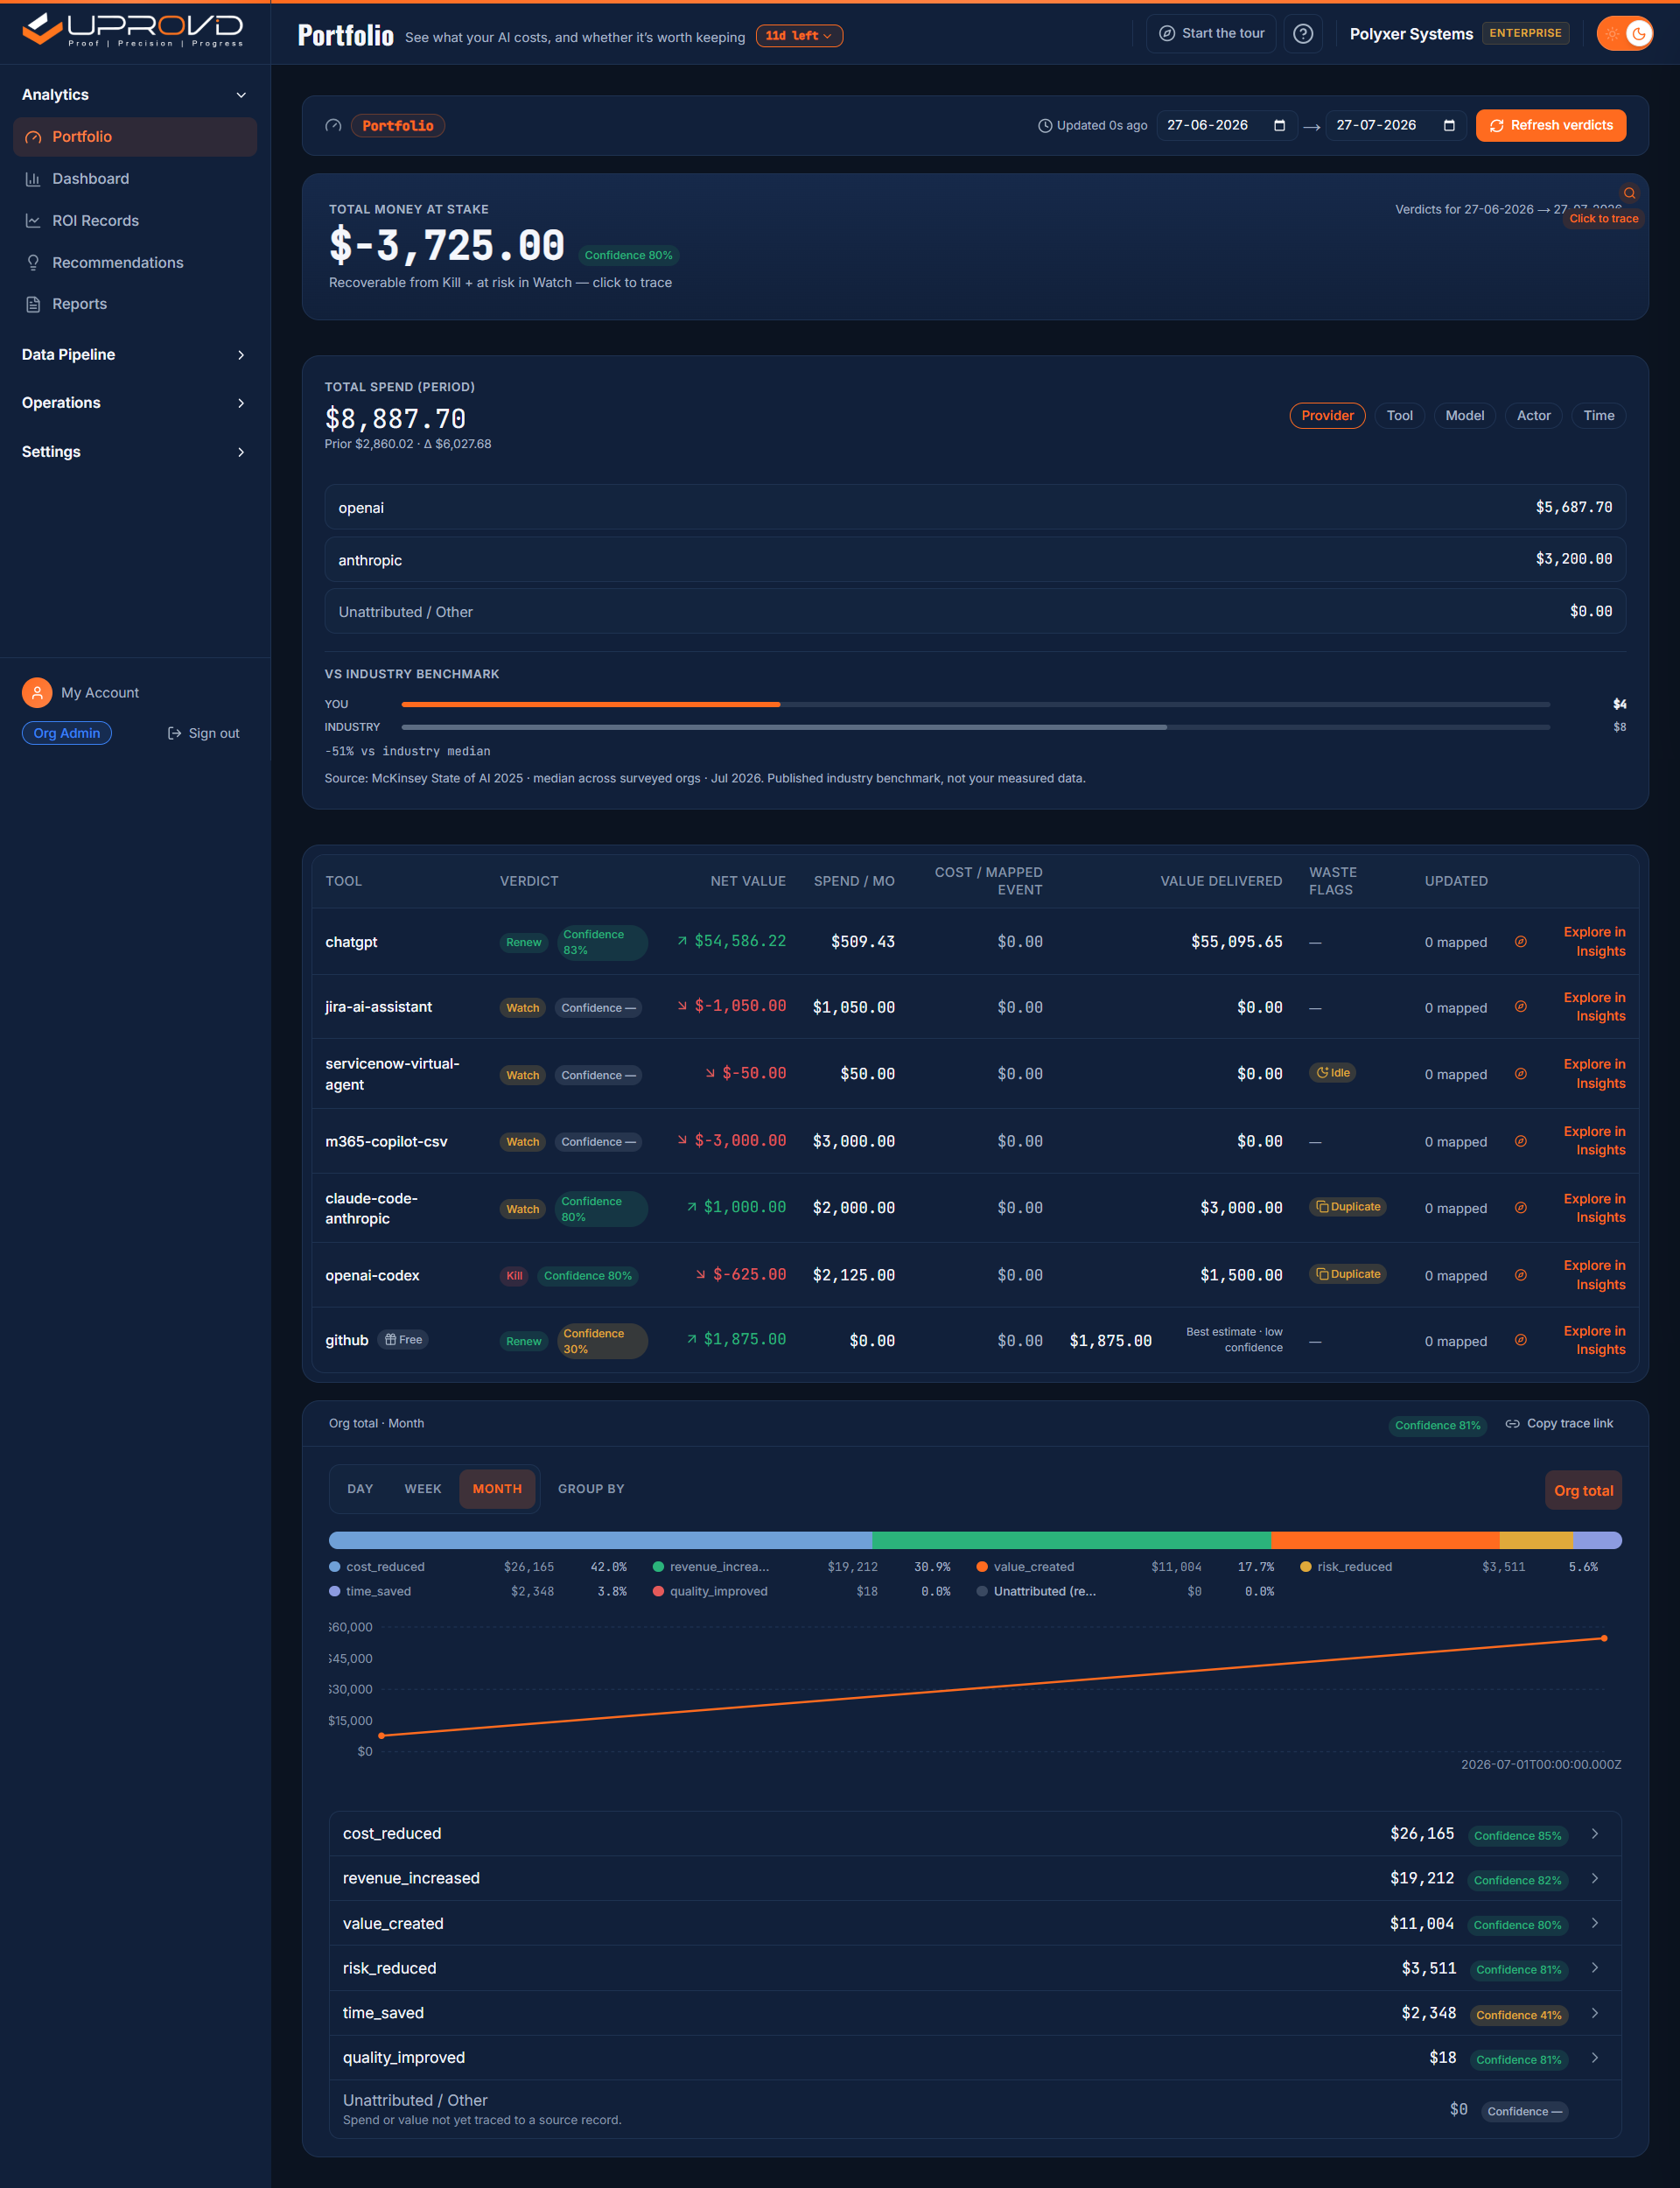Open start date picker 27-06-2026
Image resolution: width=1680 pixels, height=2188 pixels.
[x=1226, y=125]
